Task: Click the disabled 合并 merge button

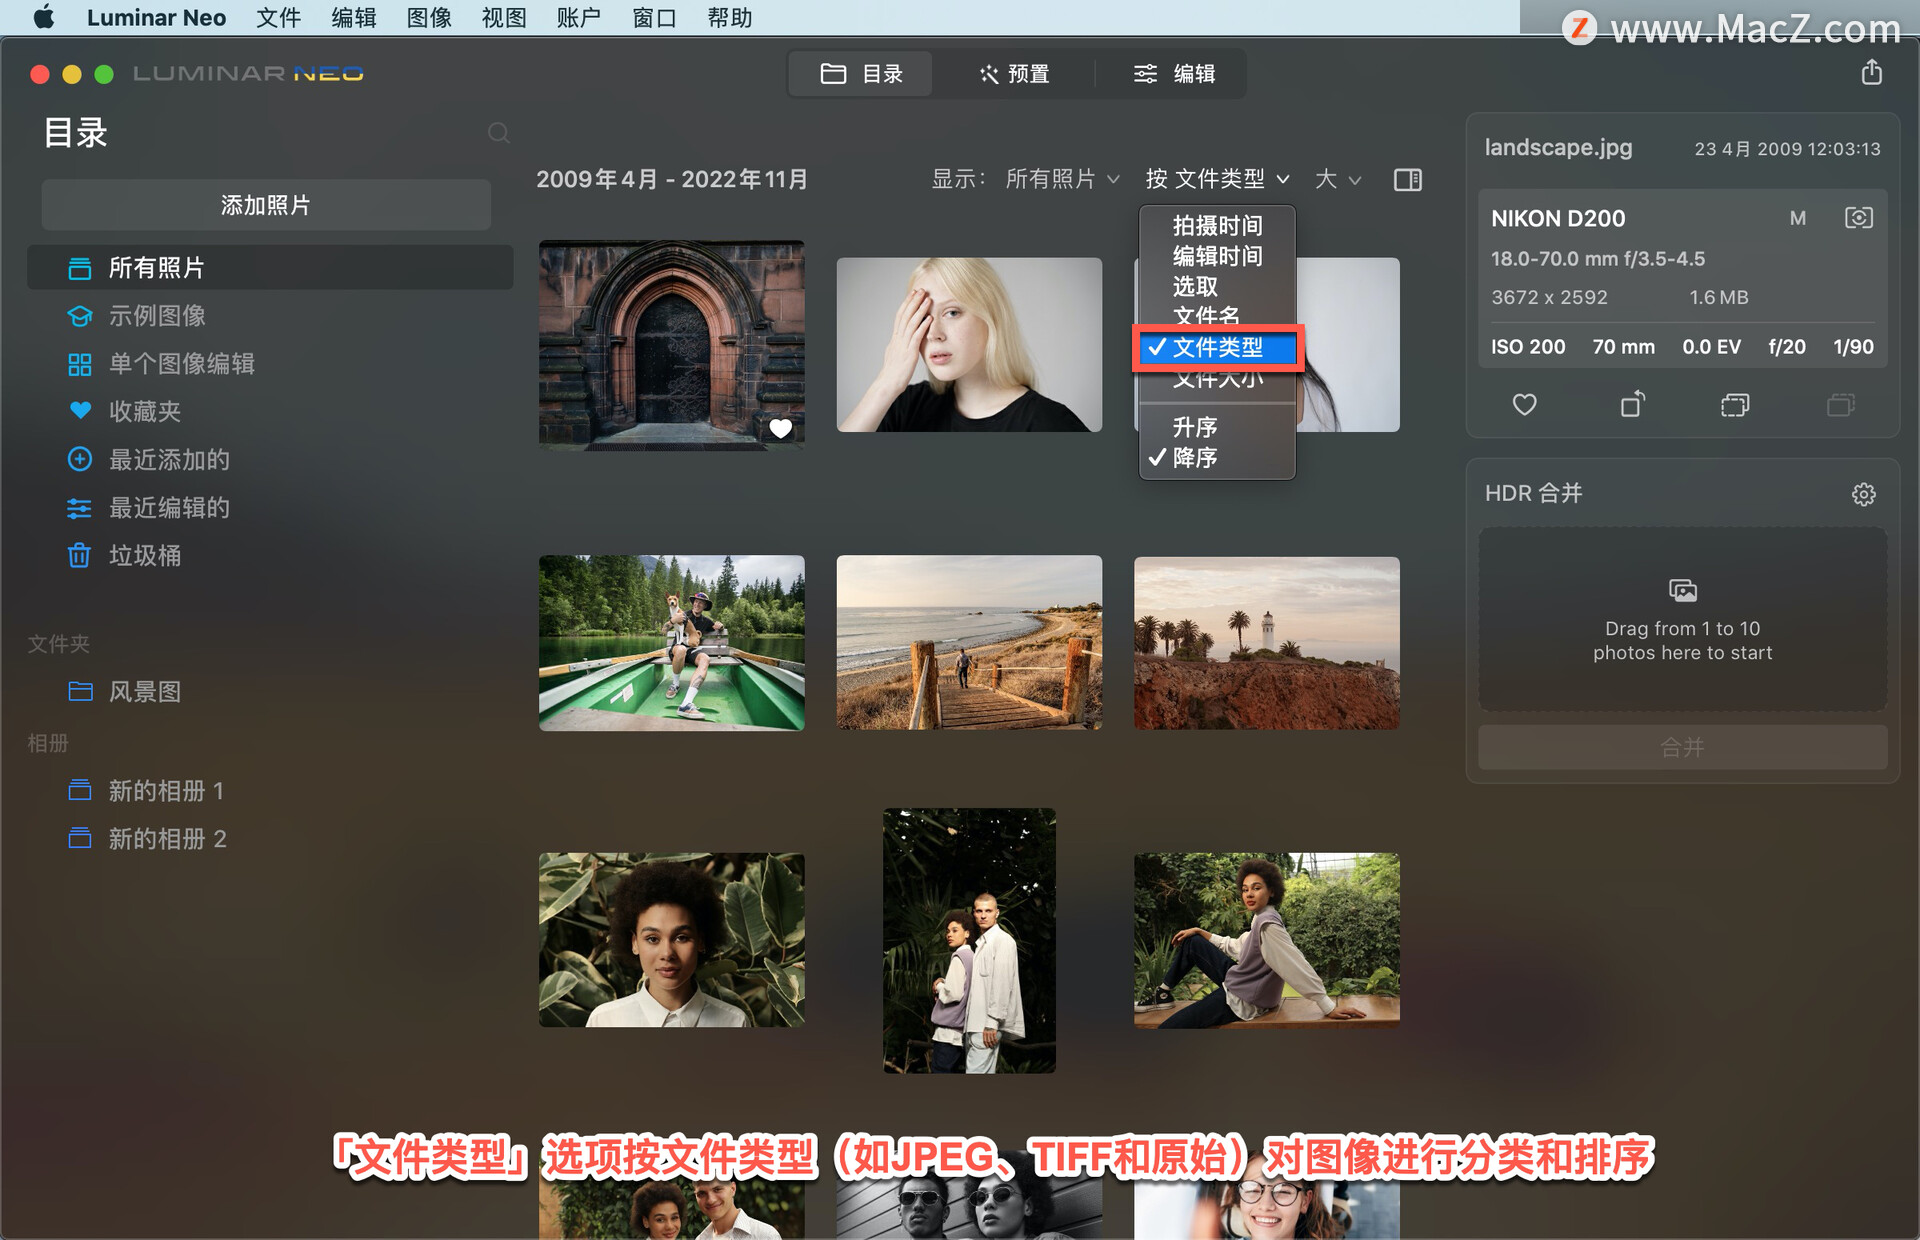Action: tap(1682, 747)
